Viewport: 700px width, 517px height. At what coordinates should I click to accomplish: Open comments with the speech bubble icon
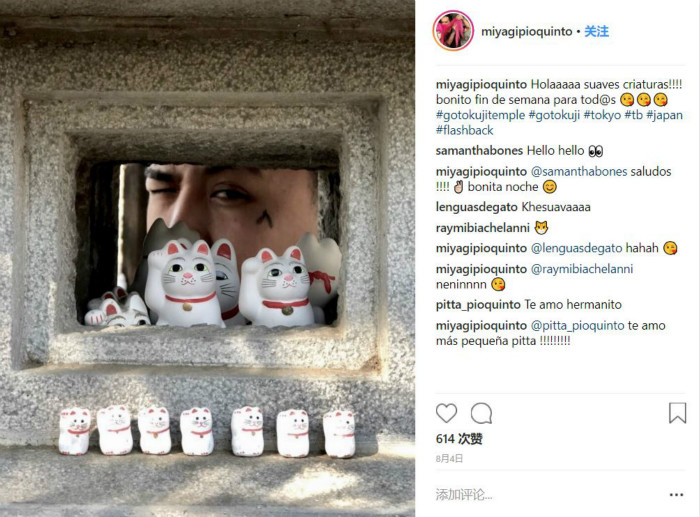(x=481, y=413)
